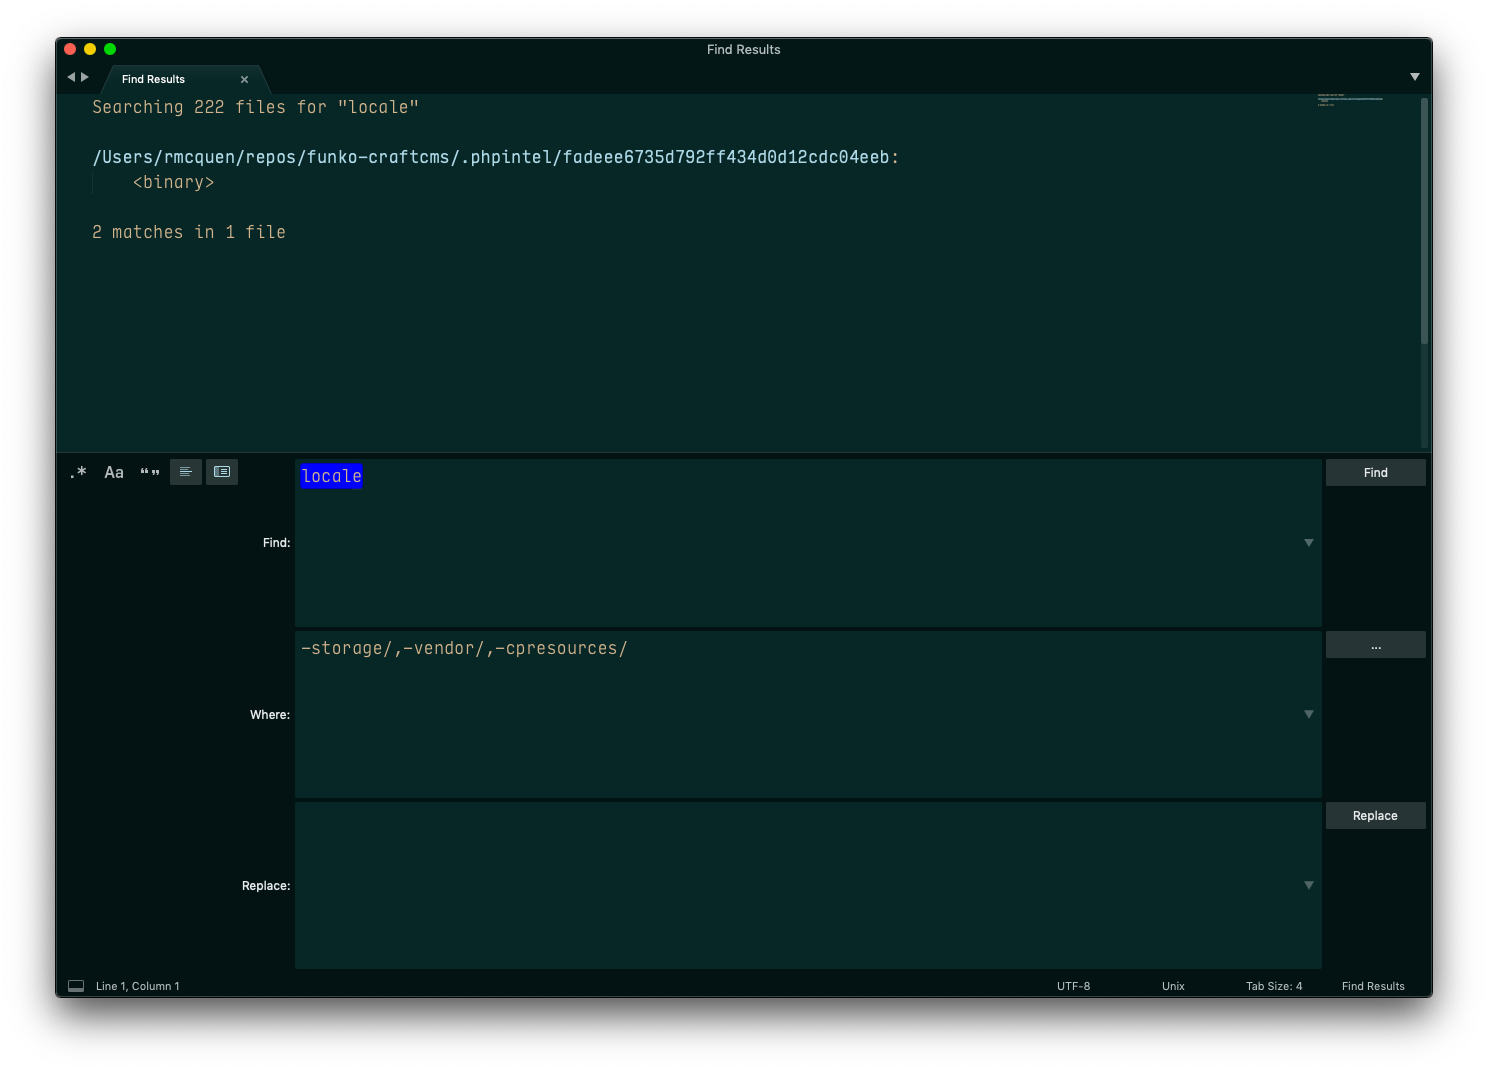Open the Replace field history dropdown
1488x1071 pixels.
click(x=1308, y=885)
